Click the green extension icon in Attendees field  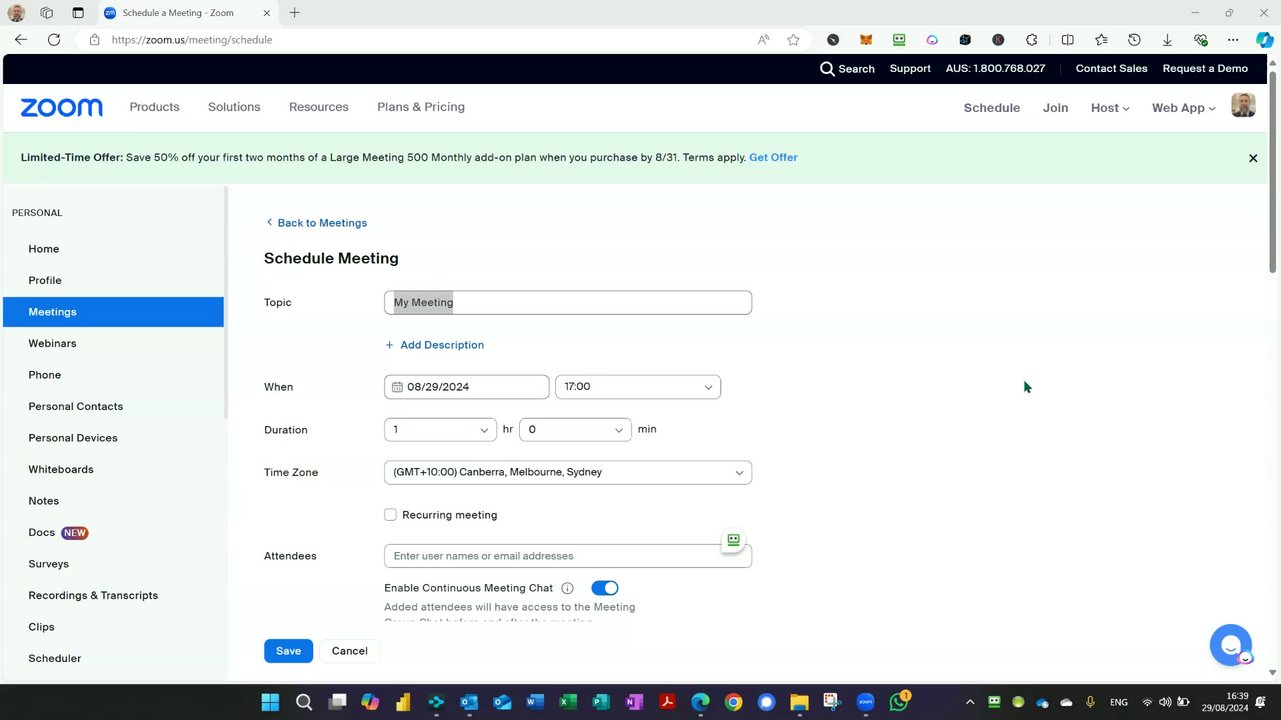coord(733,540)
